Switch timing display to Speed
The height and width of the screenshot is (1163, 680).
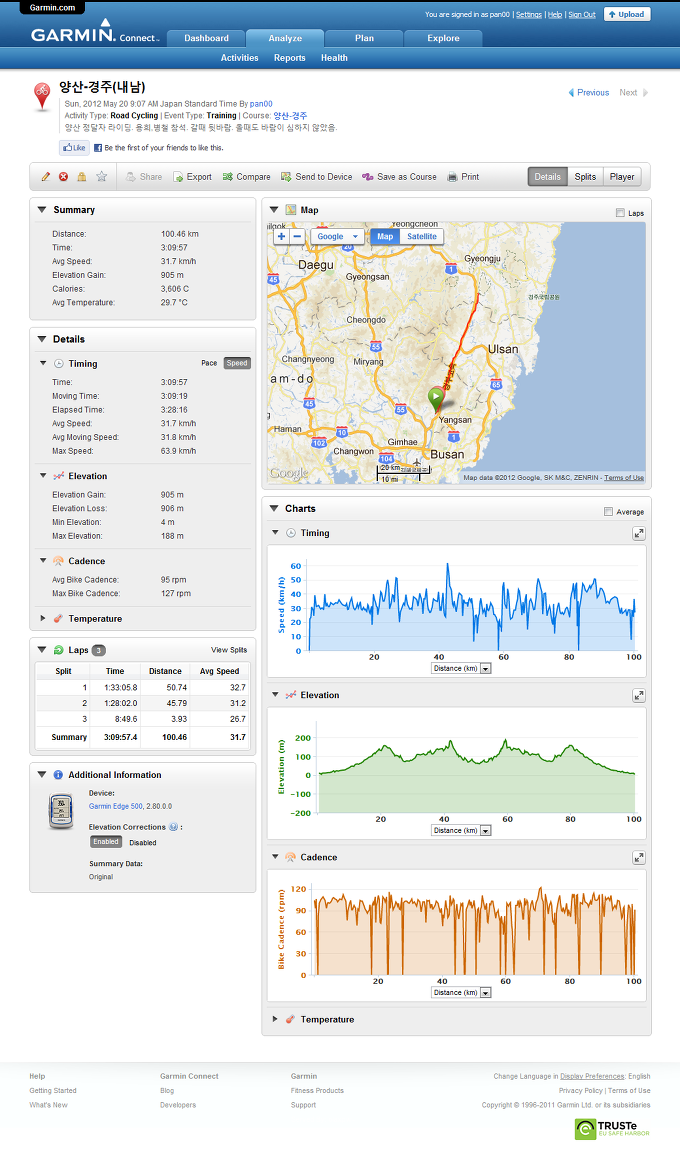[x=237, y=363]
